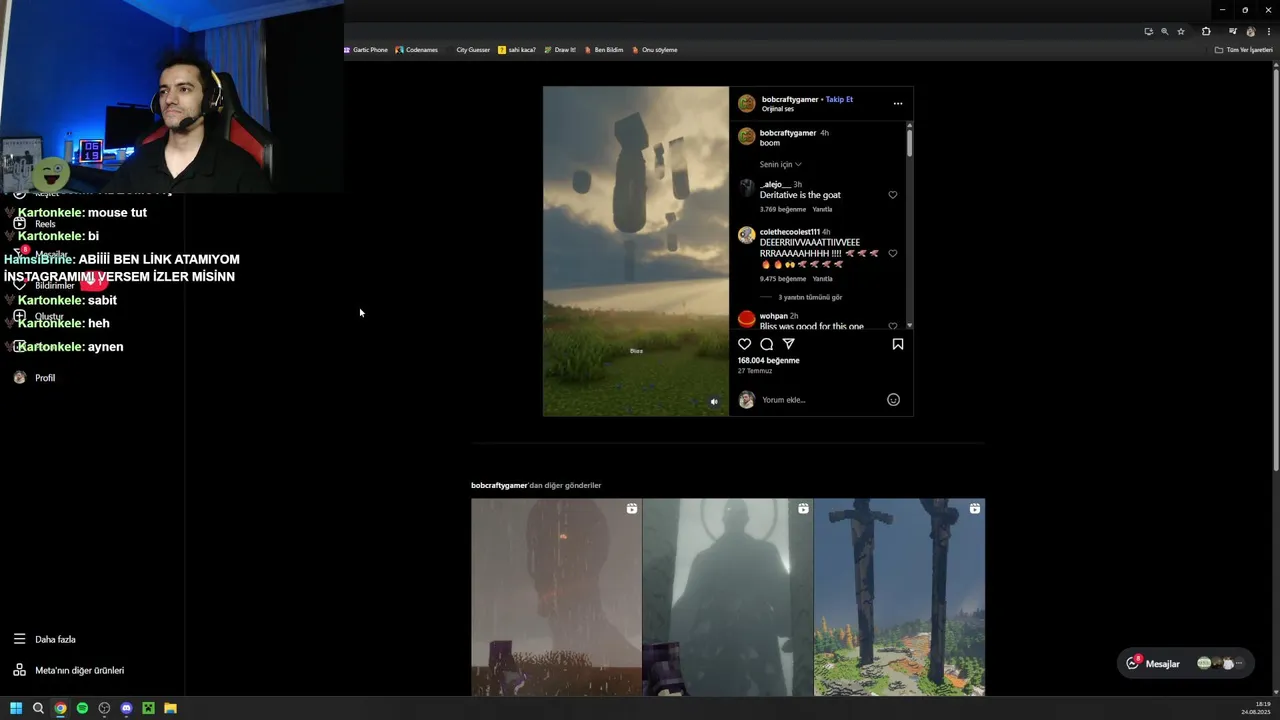Like the wohpan comment
The height and width of the screenshot is (720, 1280).
893,325
